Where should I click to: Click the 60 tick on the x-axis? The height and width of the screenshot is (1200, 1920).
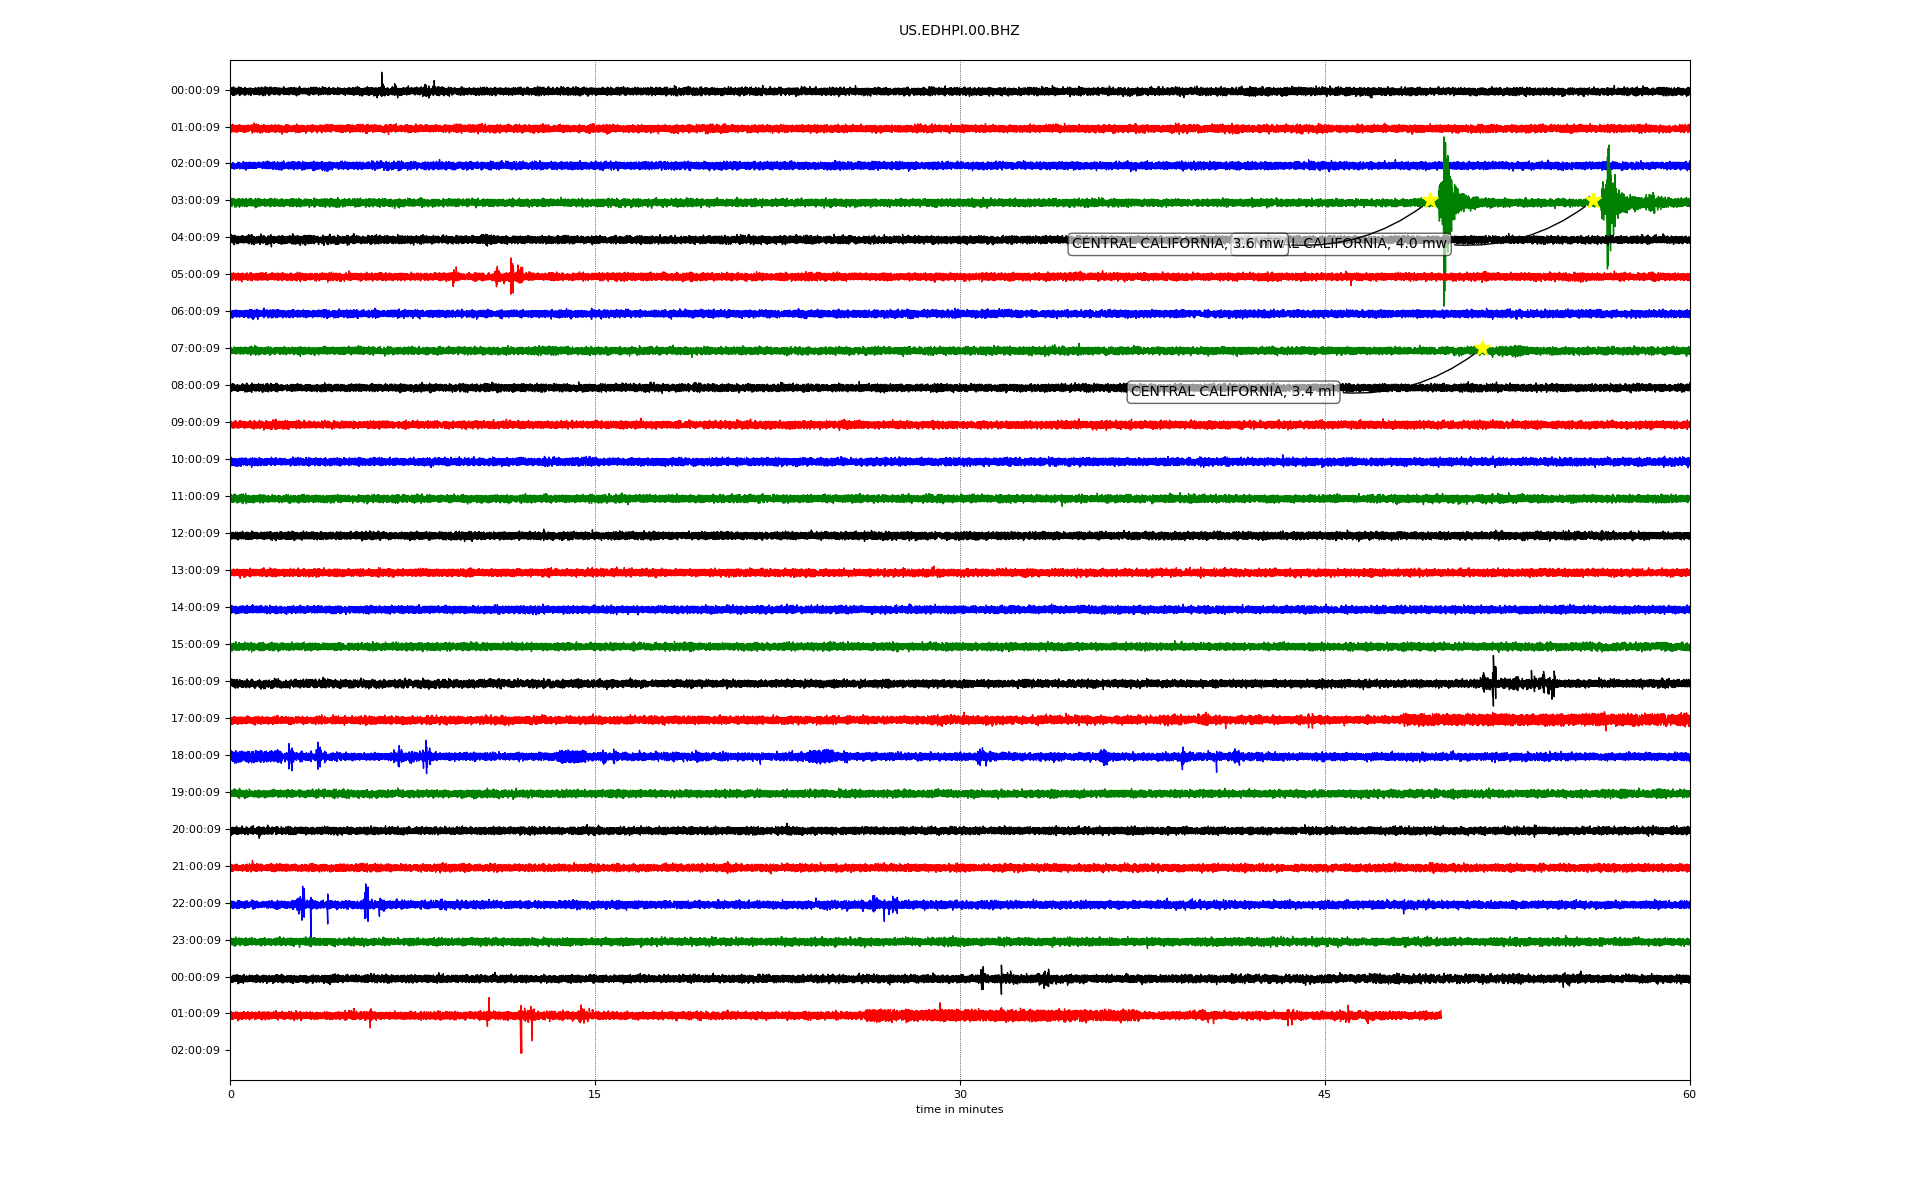[1689, 1094]
